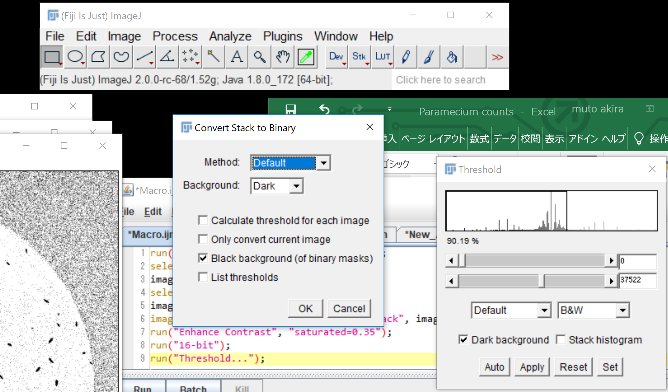
Task: Open the ImageJ File menu
Action: (x=55, y=36)
